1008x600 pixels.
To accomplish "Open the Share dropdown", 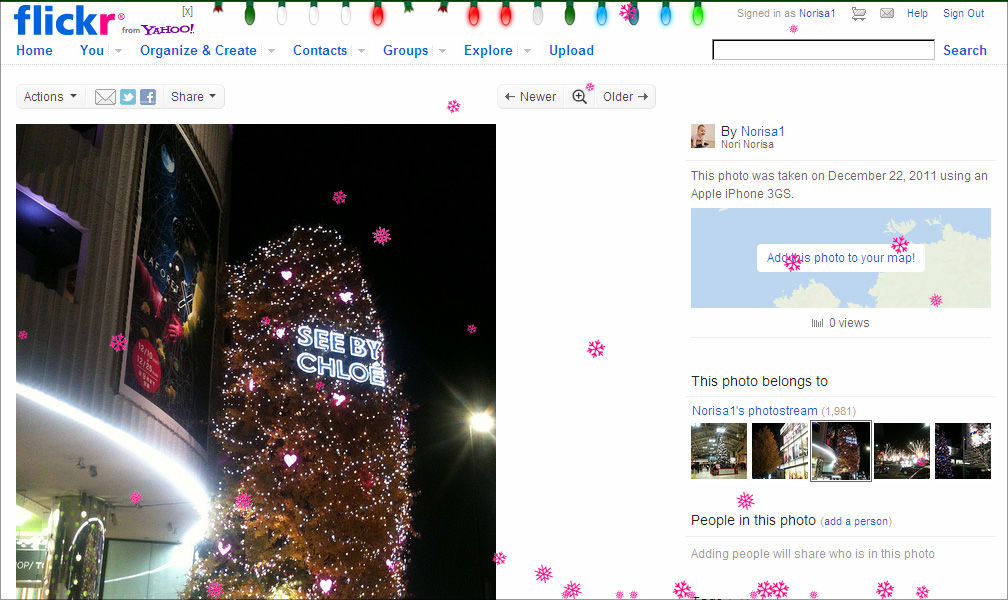I will pos(194,96).
